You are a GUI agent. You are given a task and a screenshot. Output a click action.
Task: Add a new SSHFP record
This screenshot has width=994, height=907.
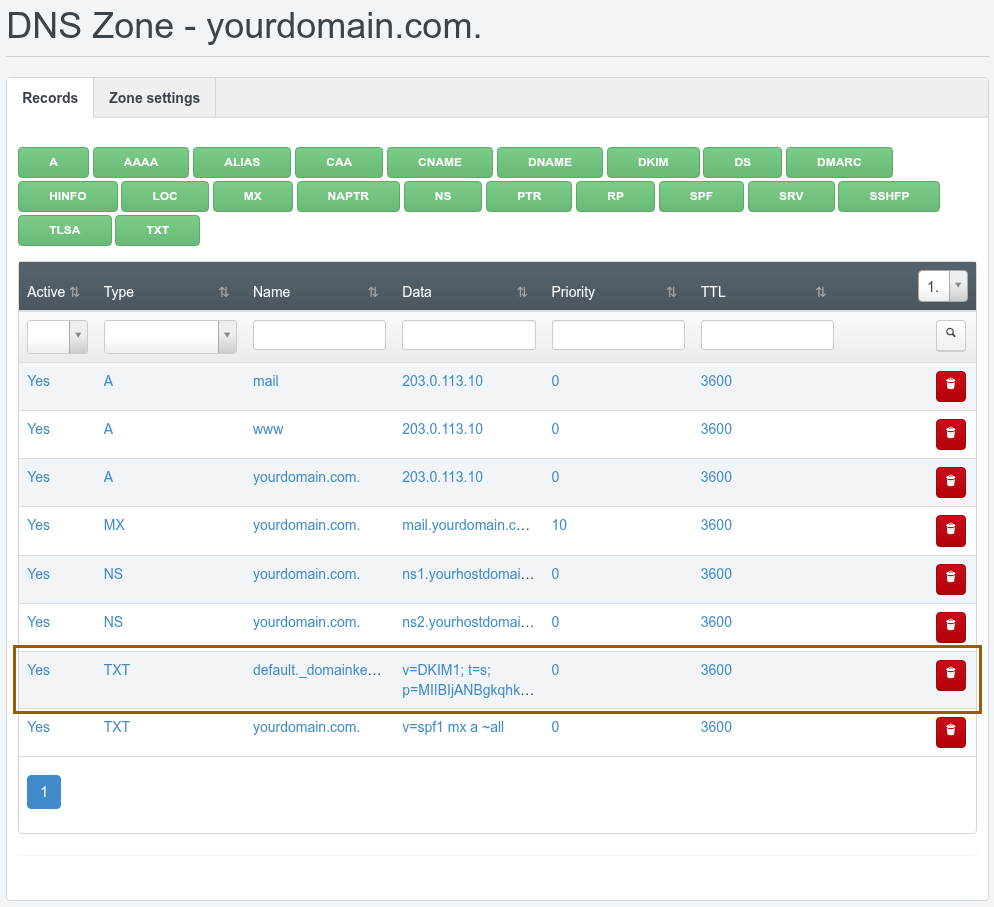click(x=889, y=196)
